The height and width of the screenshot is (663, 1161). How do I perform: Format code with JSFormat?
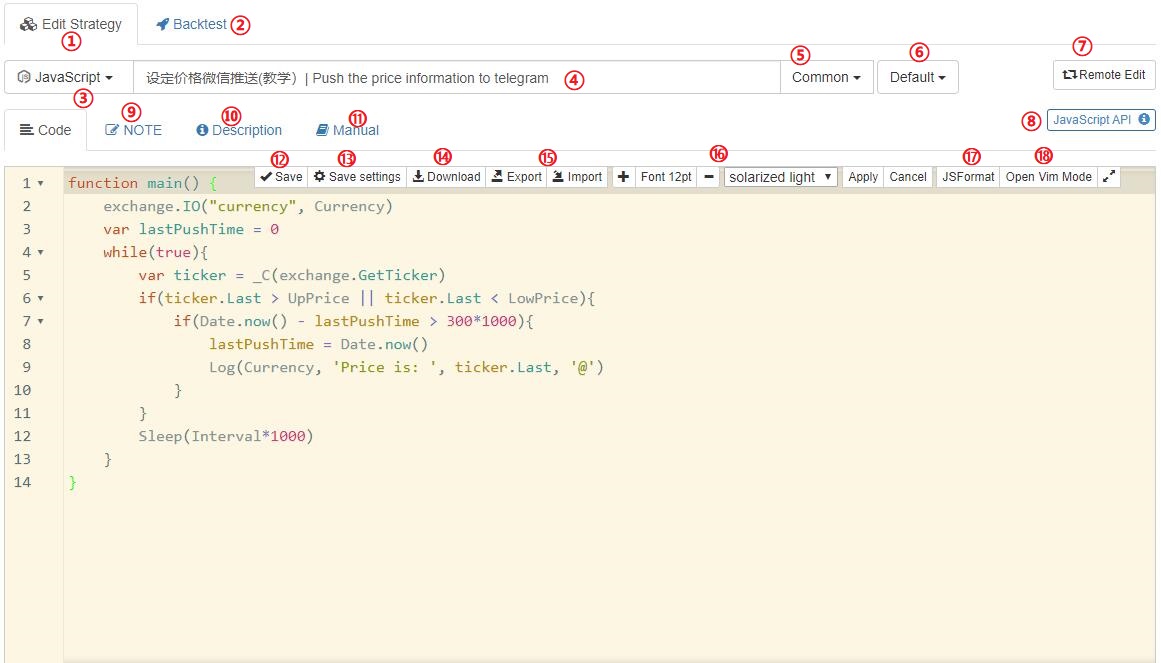(968, 176)
